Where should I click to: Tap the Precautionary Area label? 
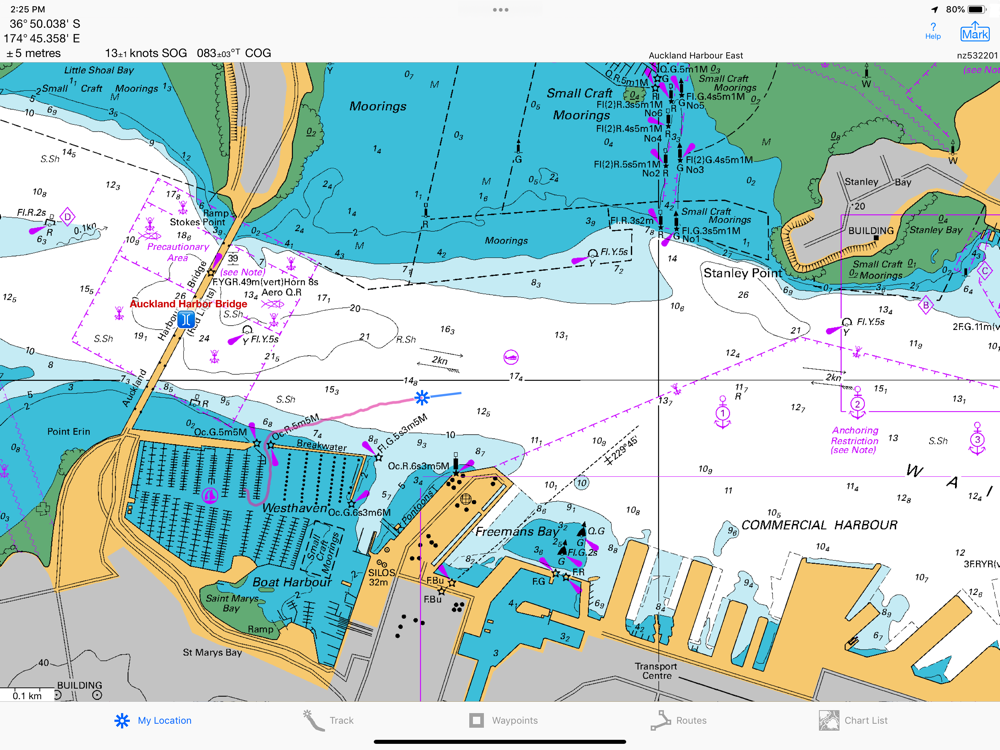point(178,252)
